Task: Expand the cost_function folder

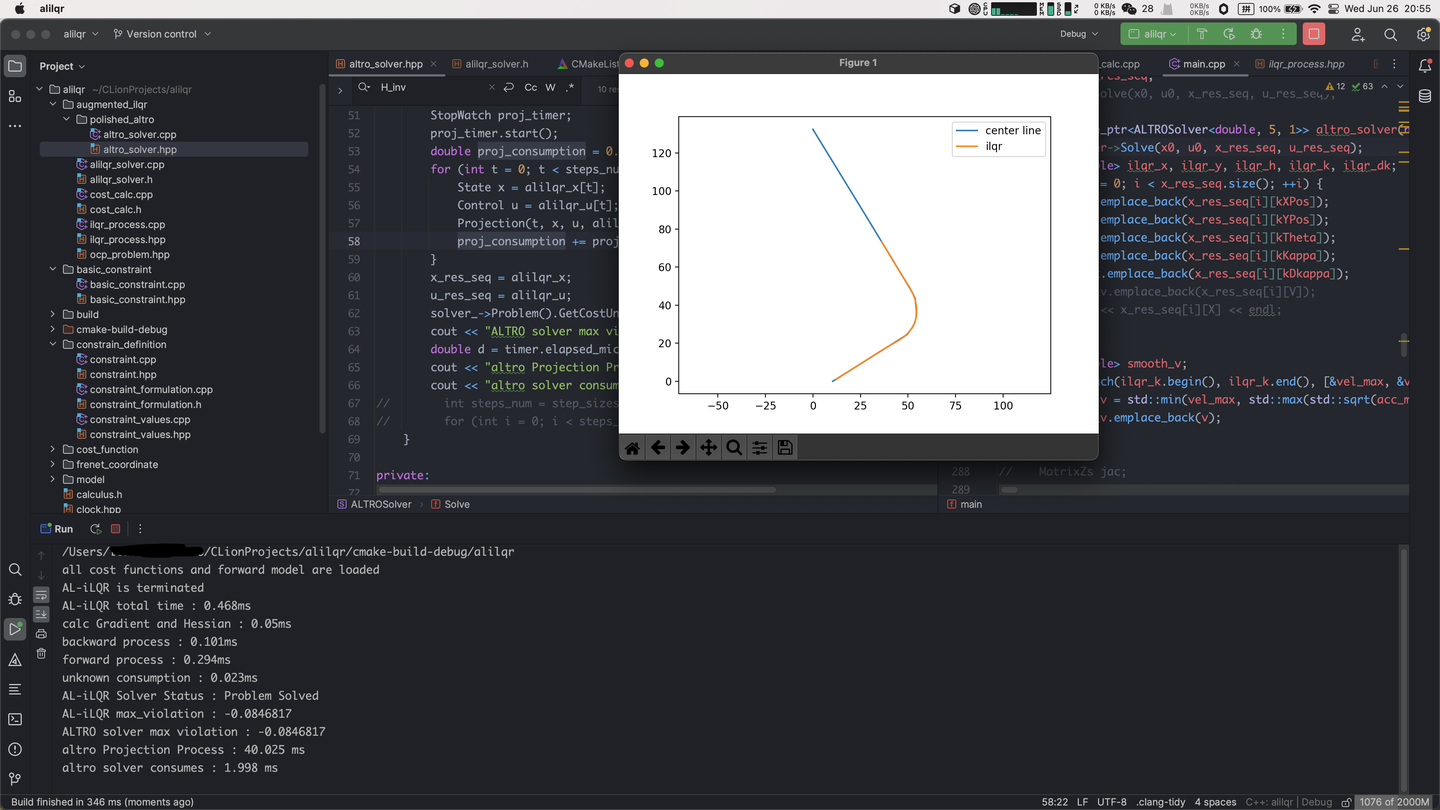Action: pyautogui.click(x=53, y=450)
